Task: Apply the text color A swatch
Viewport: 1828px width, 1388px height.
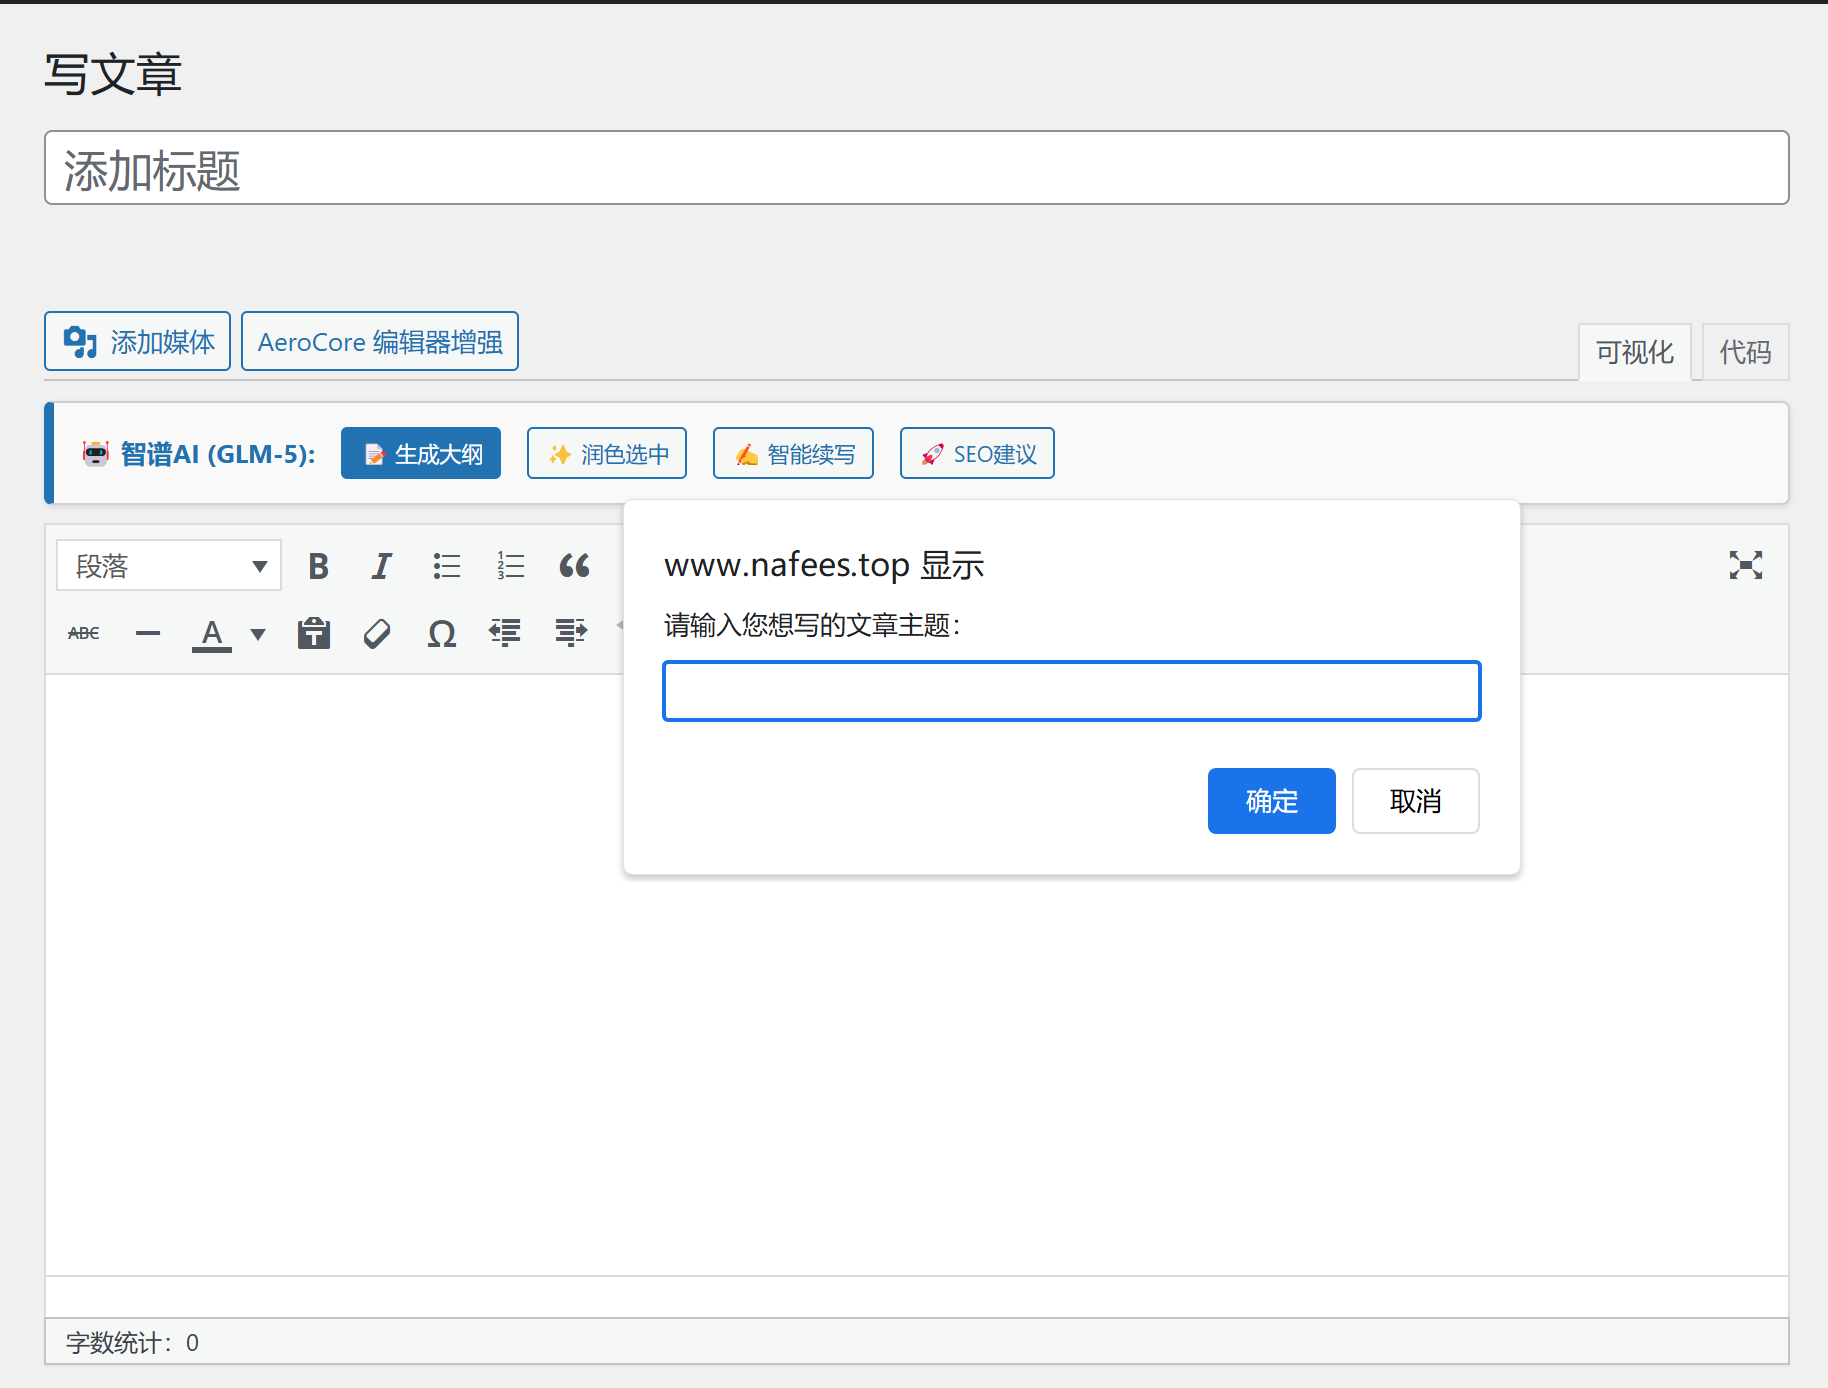Action: [x=212, y=633]
